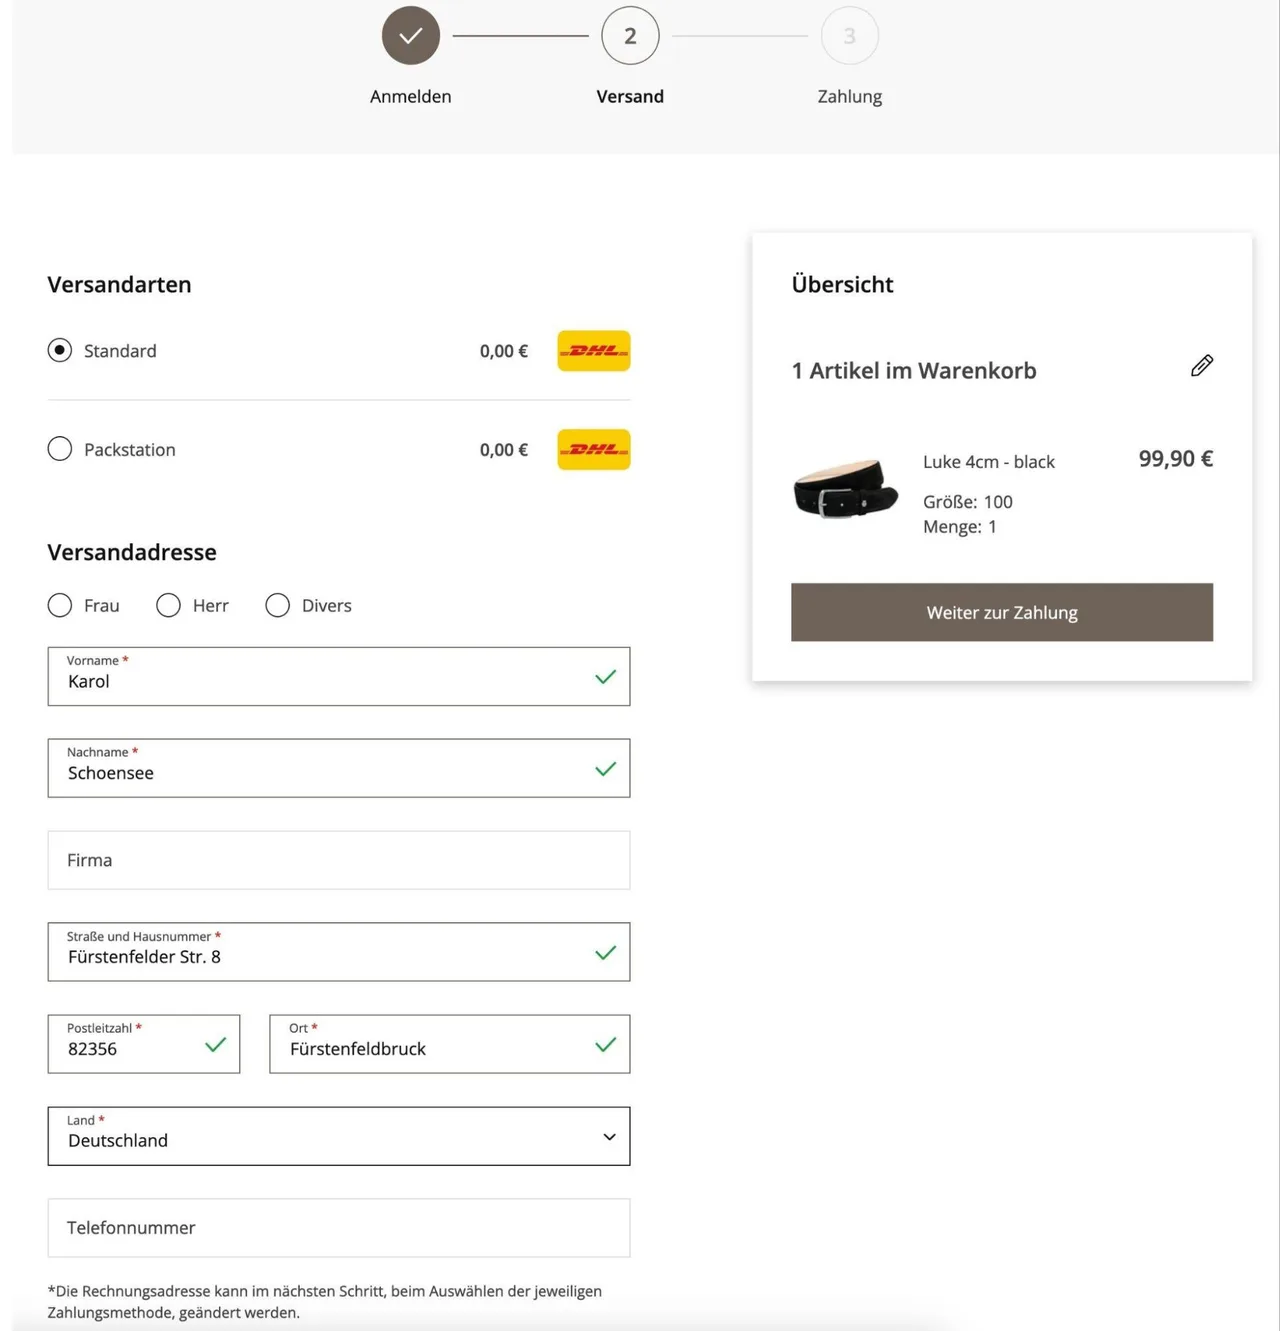Click the step 2 Versand circle

click(630, 36)
